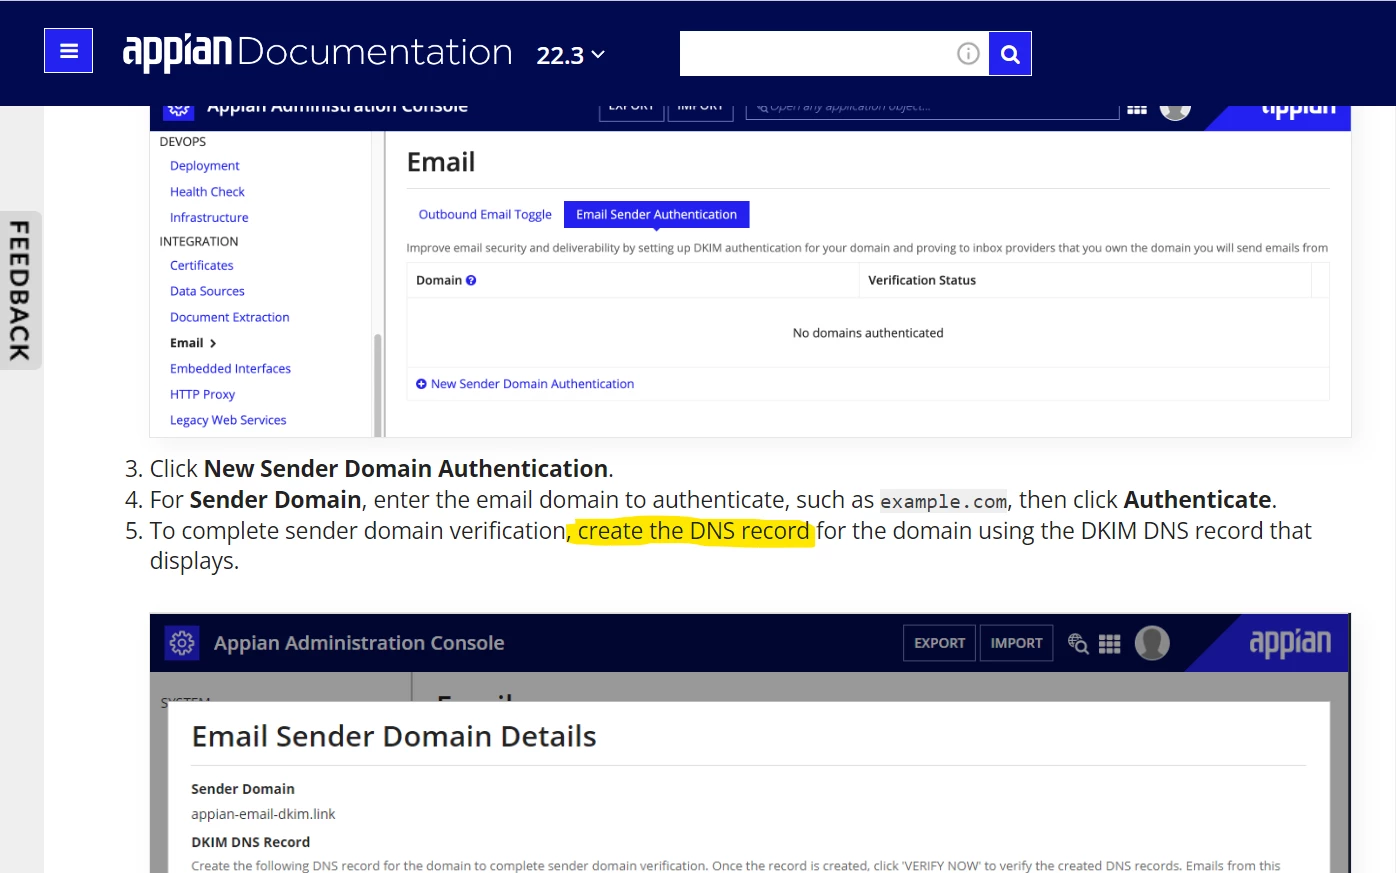This screenshot has height=873, width=1396.
Task: Open Embedded Interfaces page
Action: click(x=230, y=369)
